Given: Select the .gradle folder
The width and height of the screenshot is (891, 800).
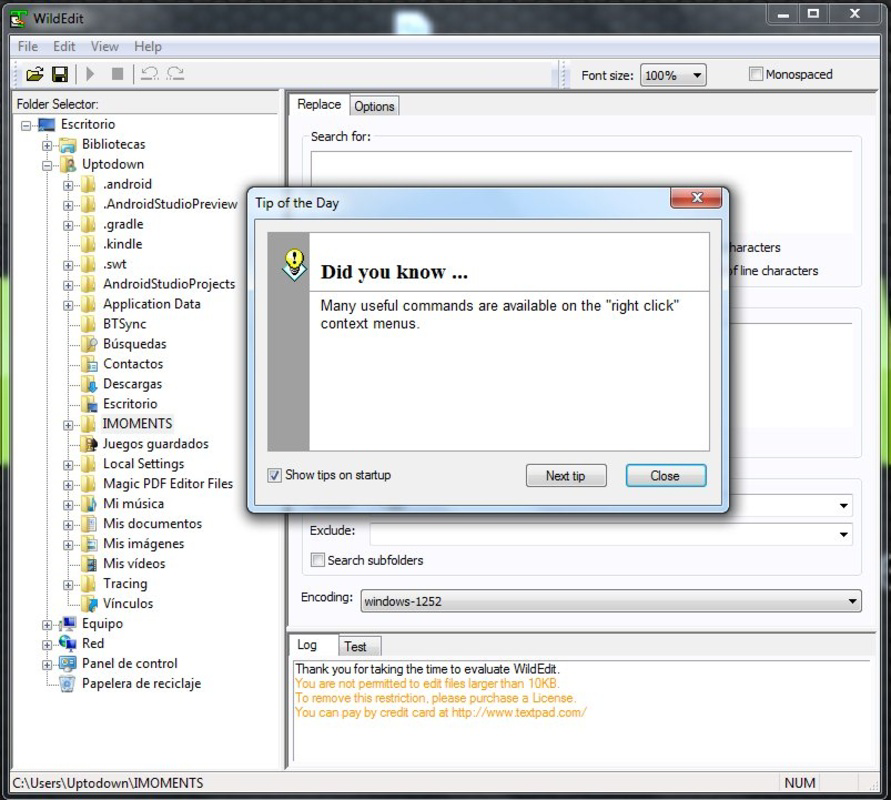Looking at the screenshot, I should coord(123,224).
